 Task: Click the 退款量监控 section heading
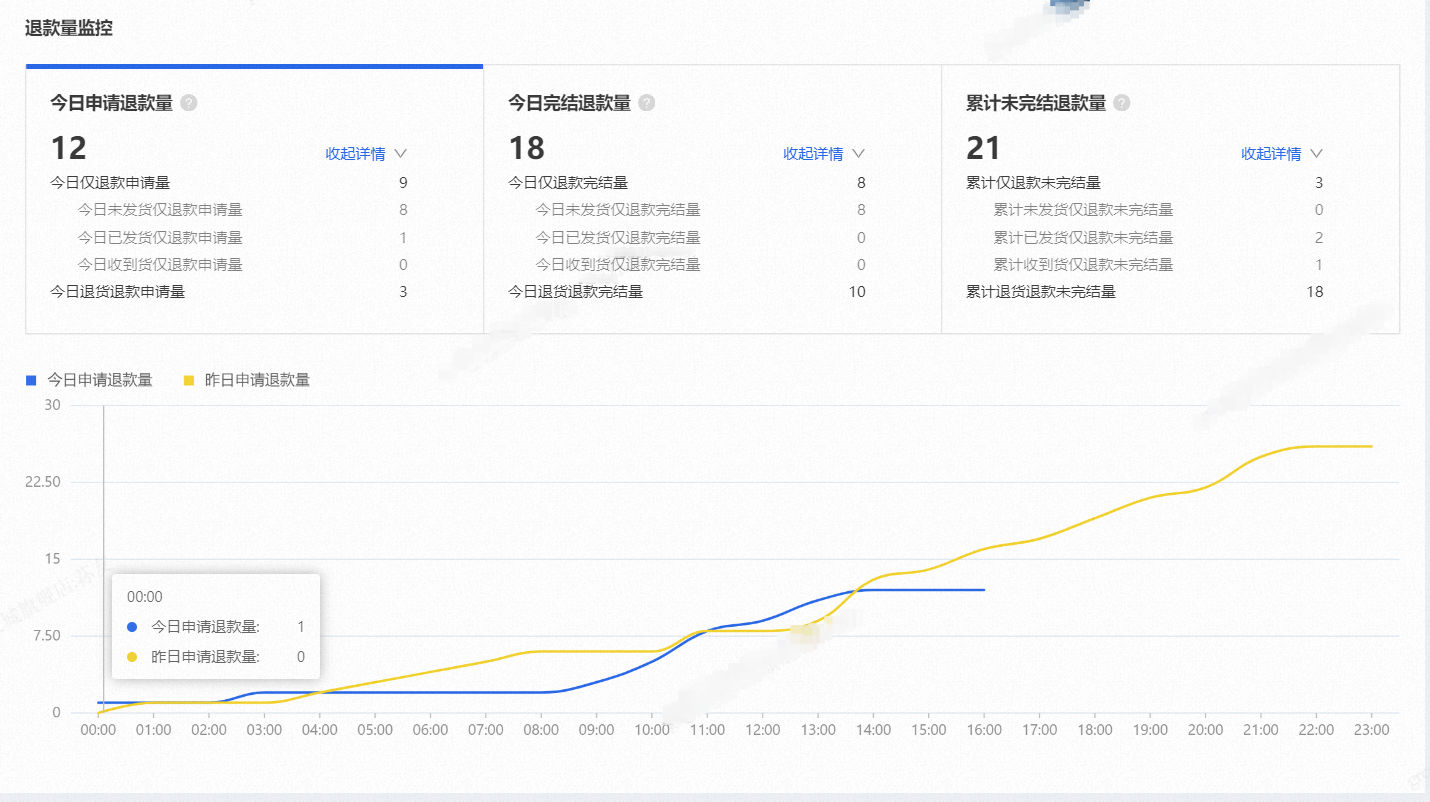pyautogui.click(x=69, y=28)
